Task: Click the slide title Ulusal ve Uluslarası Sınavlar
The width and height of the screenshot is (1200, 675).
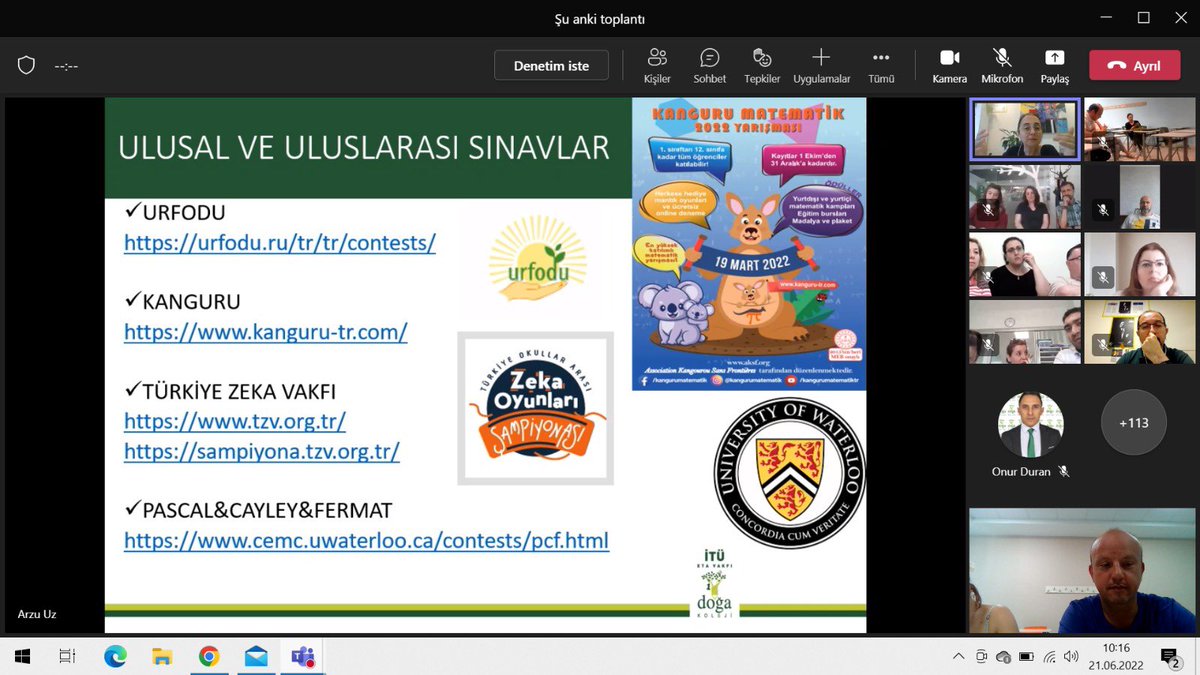Action: 364,147
